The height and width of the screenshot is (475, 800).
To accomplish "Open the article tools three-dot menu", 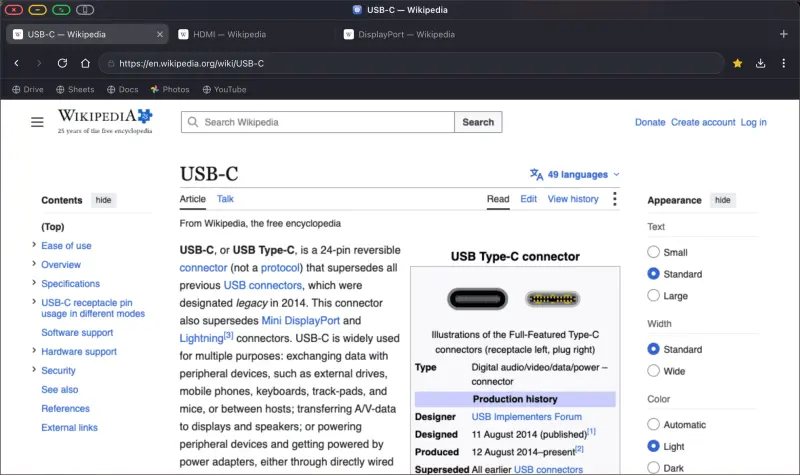I will point(614,199).
